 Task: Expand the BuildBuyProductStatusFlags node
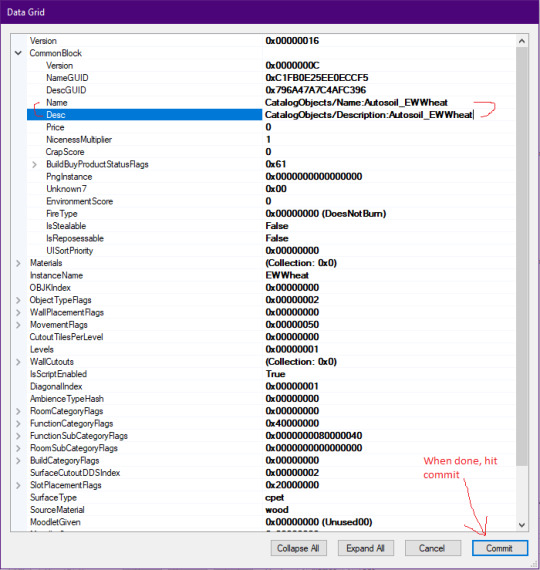click(x=35, y=165)
